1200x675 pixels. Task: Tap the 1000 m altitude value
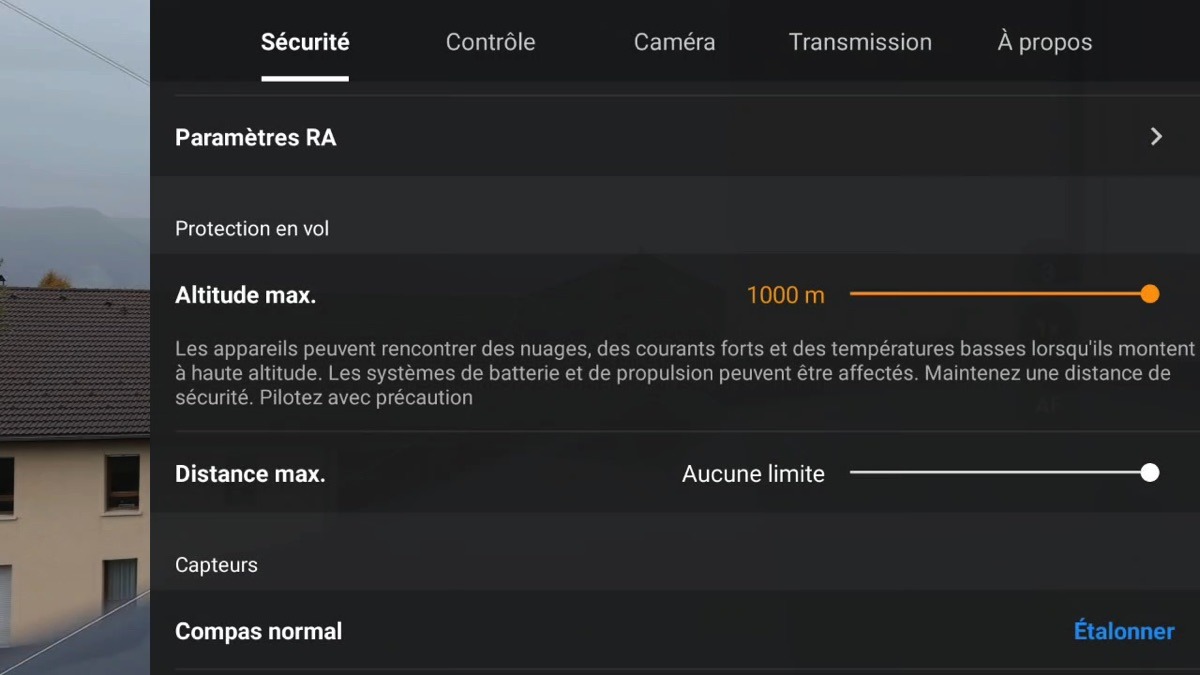[x=786, y=295]
